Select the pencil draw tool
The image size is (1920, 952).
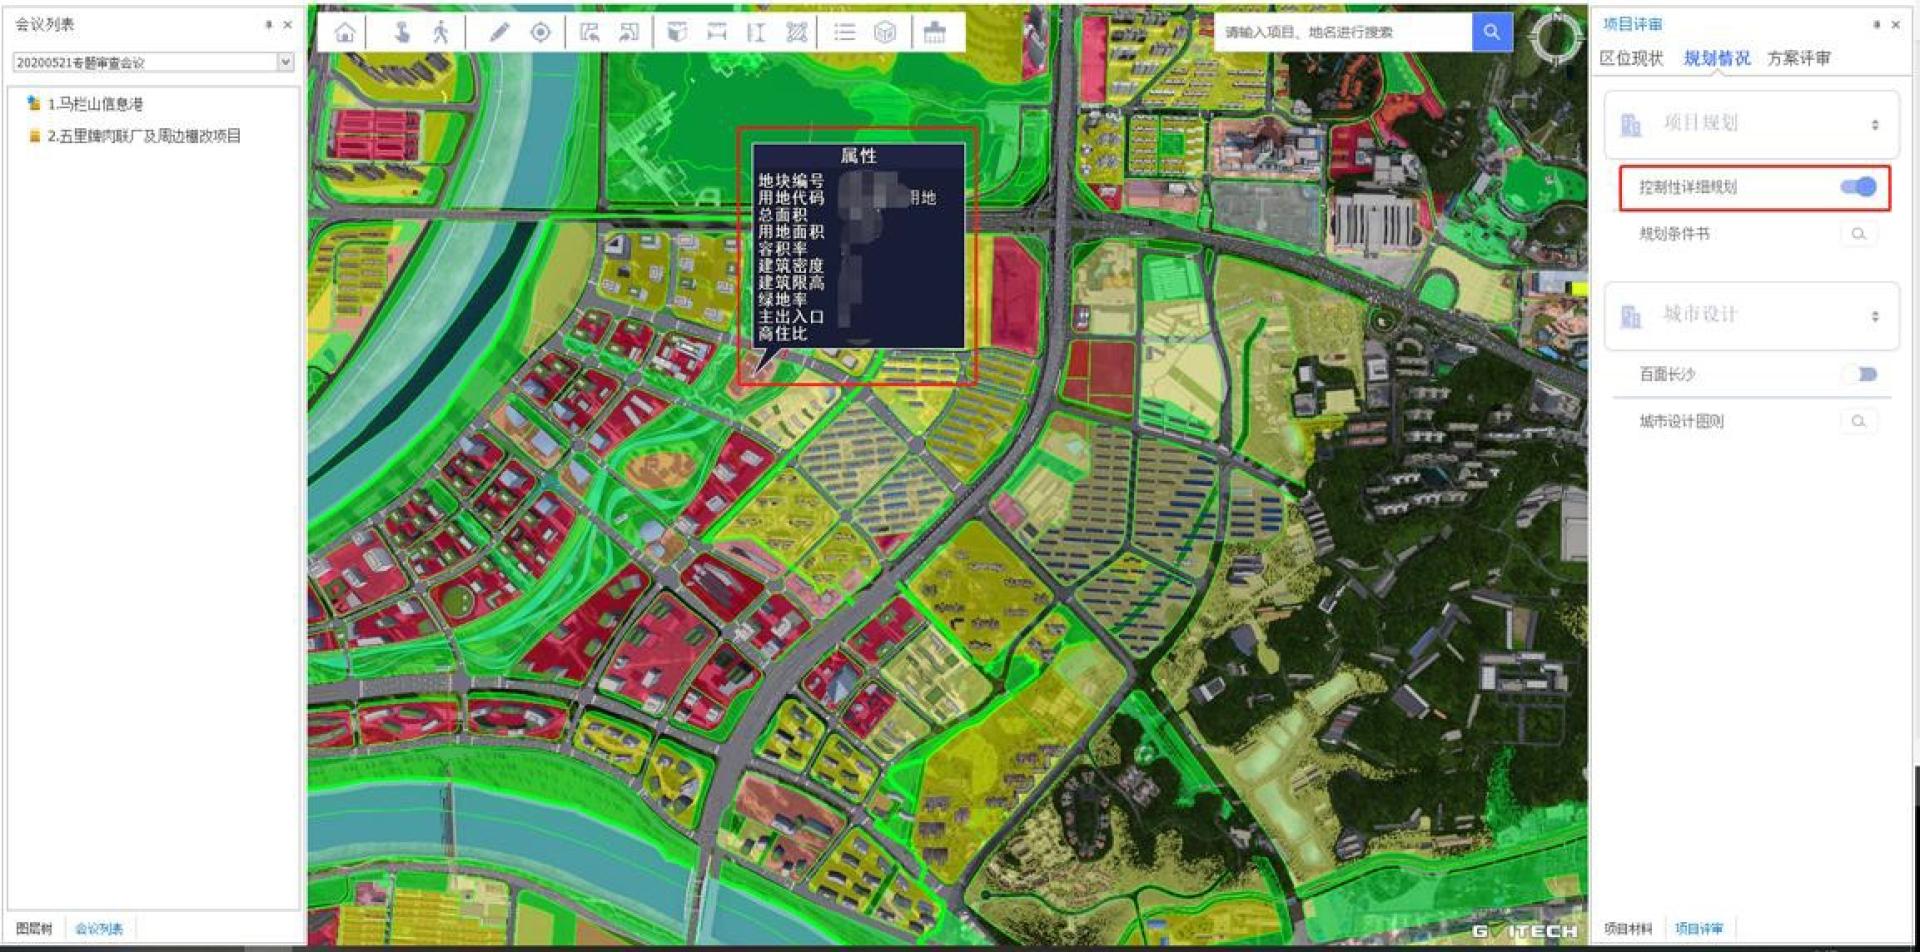click(498, 33)
